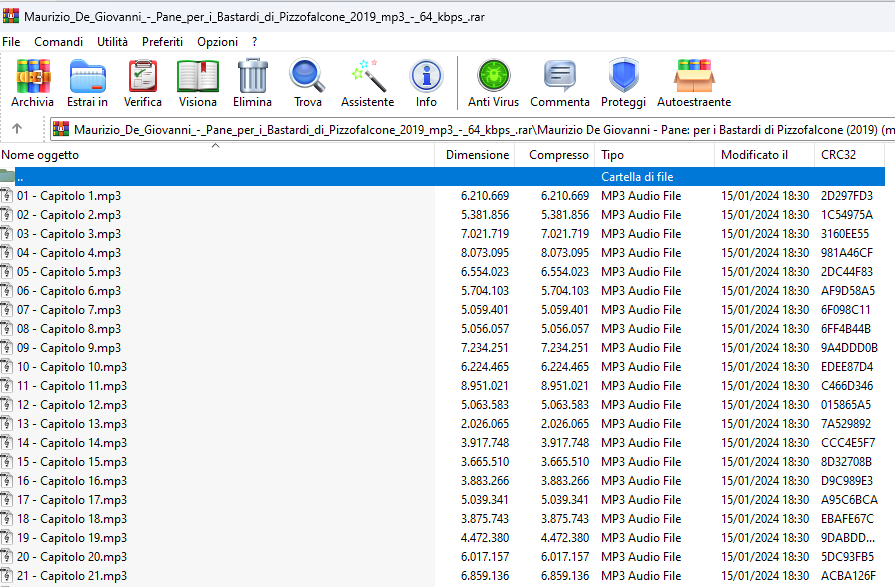Select file 02 - Capitolo 2.mp3
The width and height of the screenshot is (895, 587).
(x=442, y=215)
